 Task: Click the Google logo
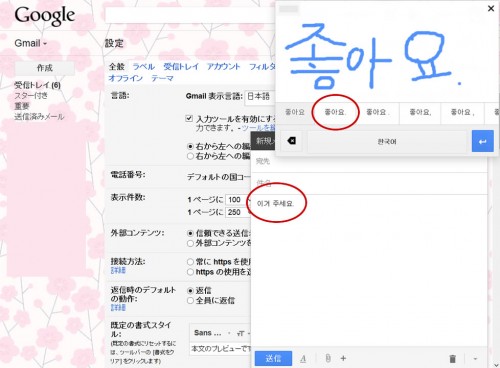(45, 16)
